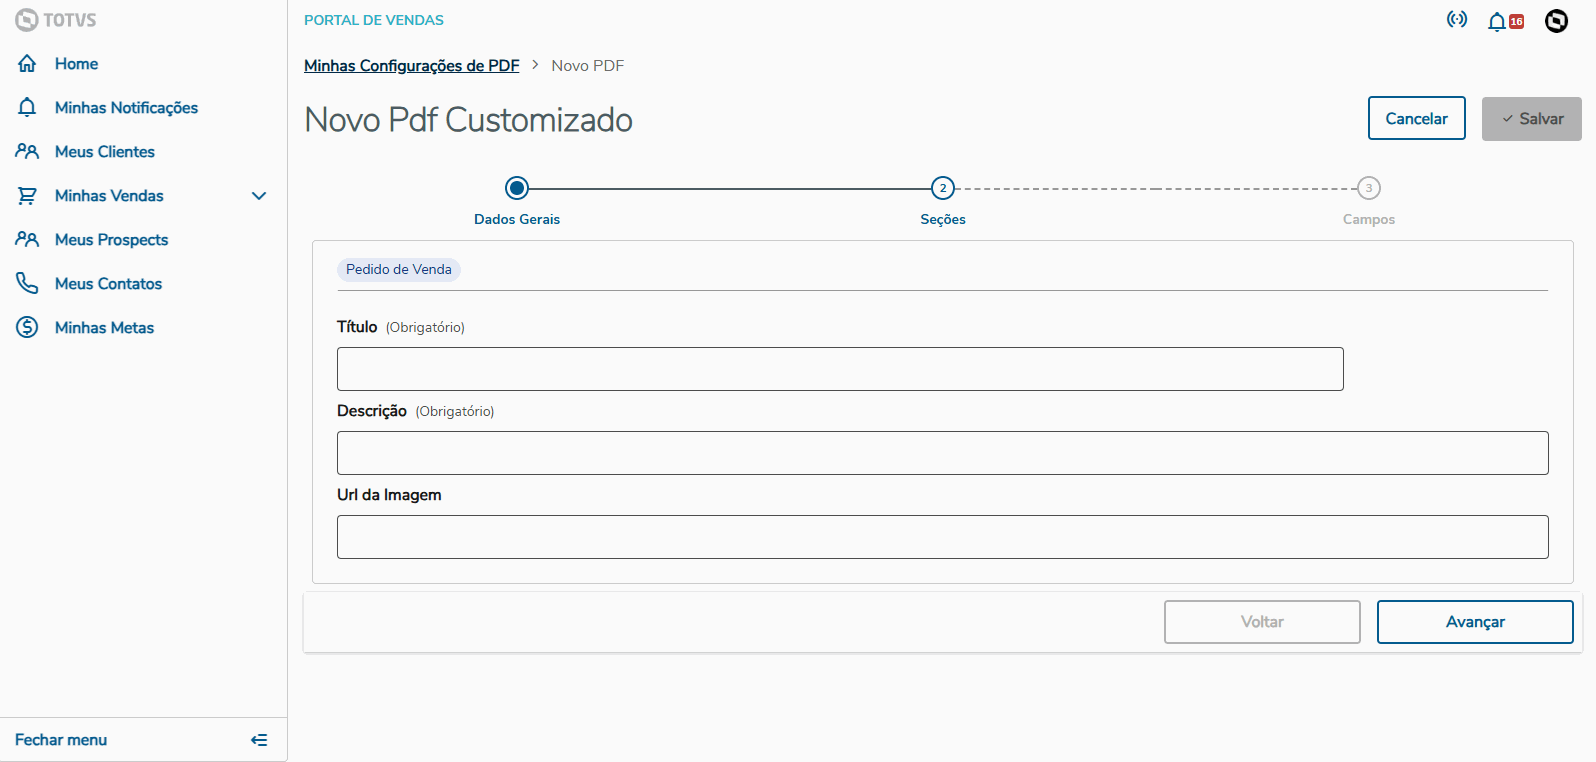
Task: Open Meus Clientes in the sidebar
Action: [105, 152]
